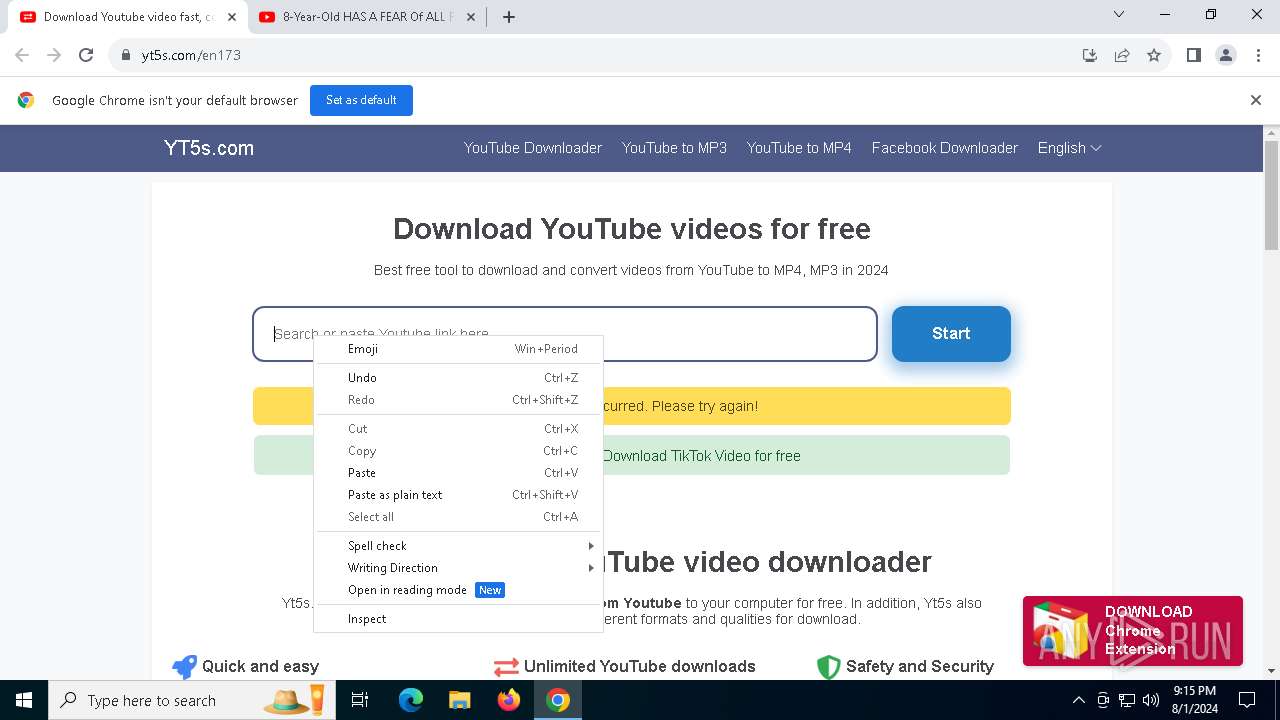1280x720 pixels.
Task: Select Undo from context menu
Action: click(459, 378)
